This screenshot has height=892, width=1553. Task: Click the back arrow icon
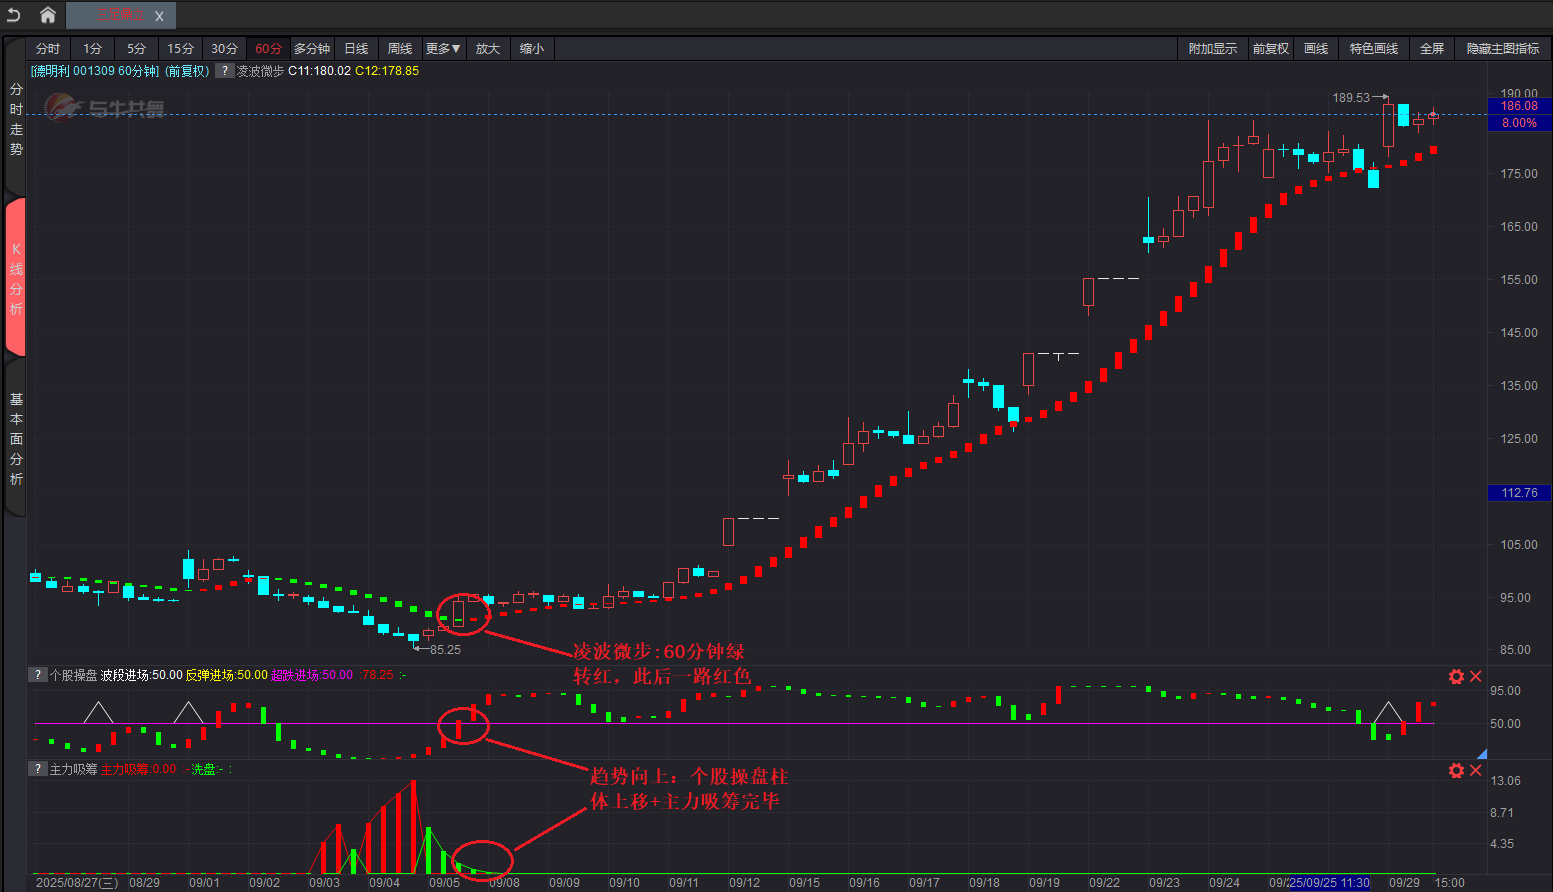point(14,15)
